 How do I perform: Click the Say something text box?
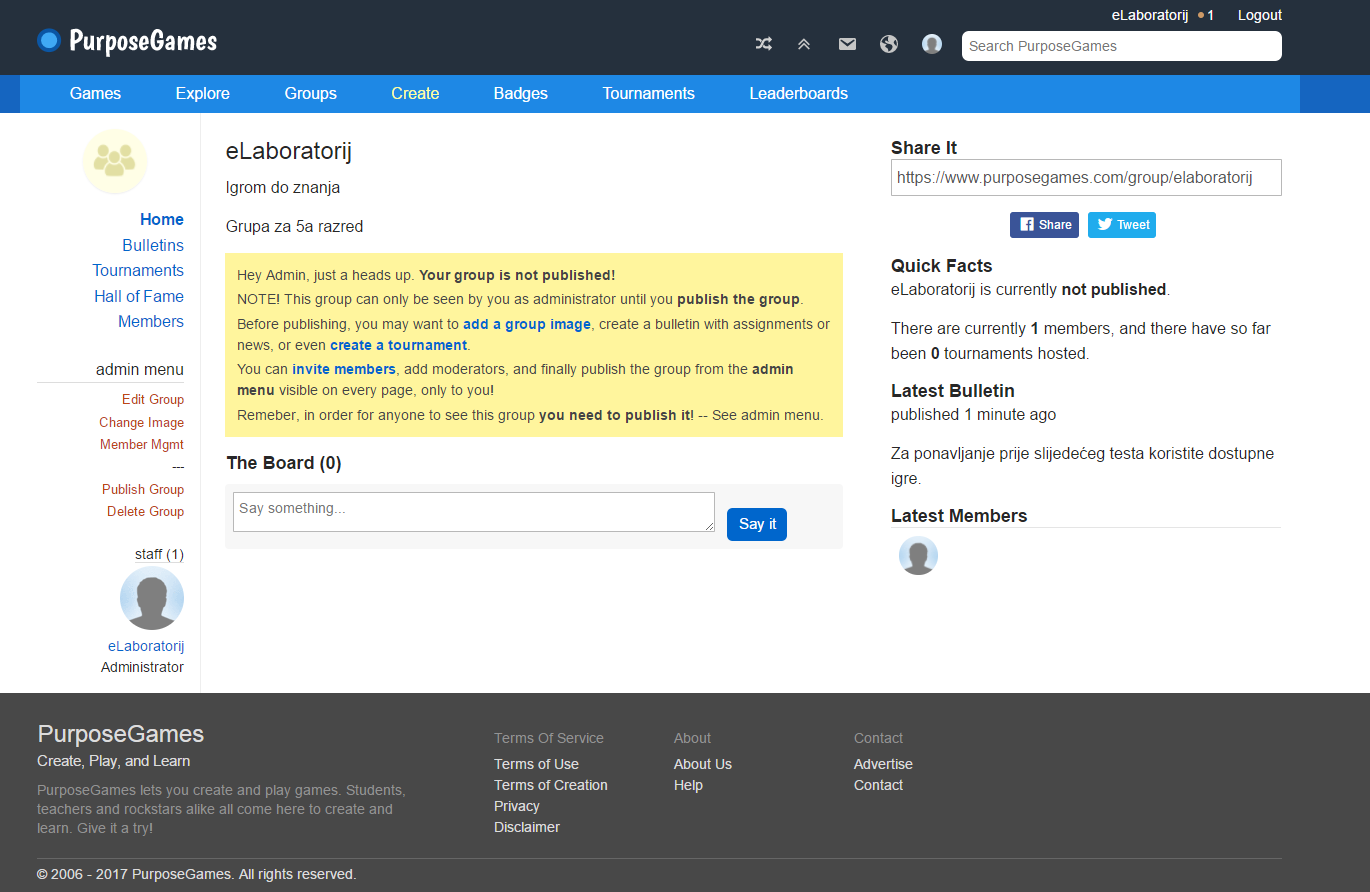click(473, 511)
